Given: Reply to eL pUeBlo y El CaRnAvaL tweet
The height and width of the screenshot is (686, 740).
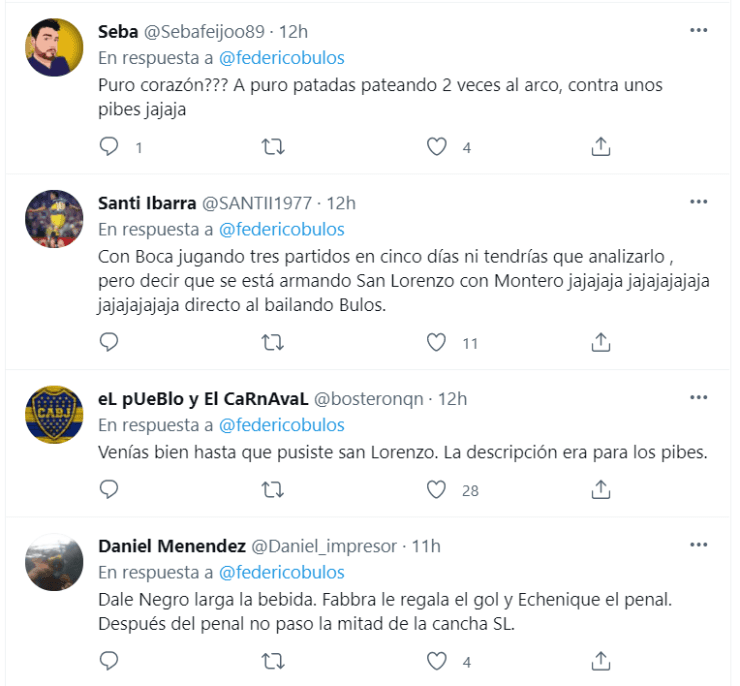Looking at the screenshot, I should coord(110,489).
